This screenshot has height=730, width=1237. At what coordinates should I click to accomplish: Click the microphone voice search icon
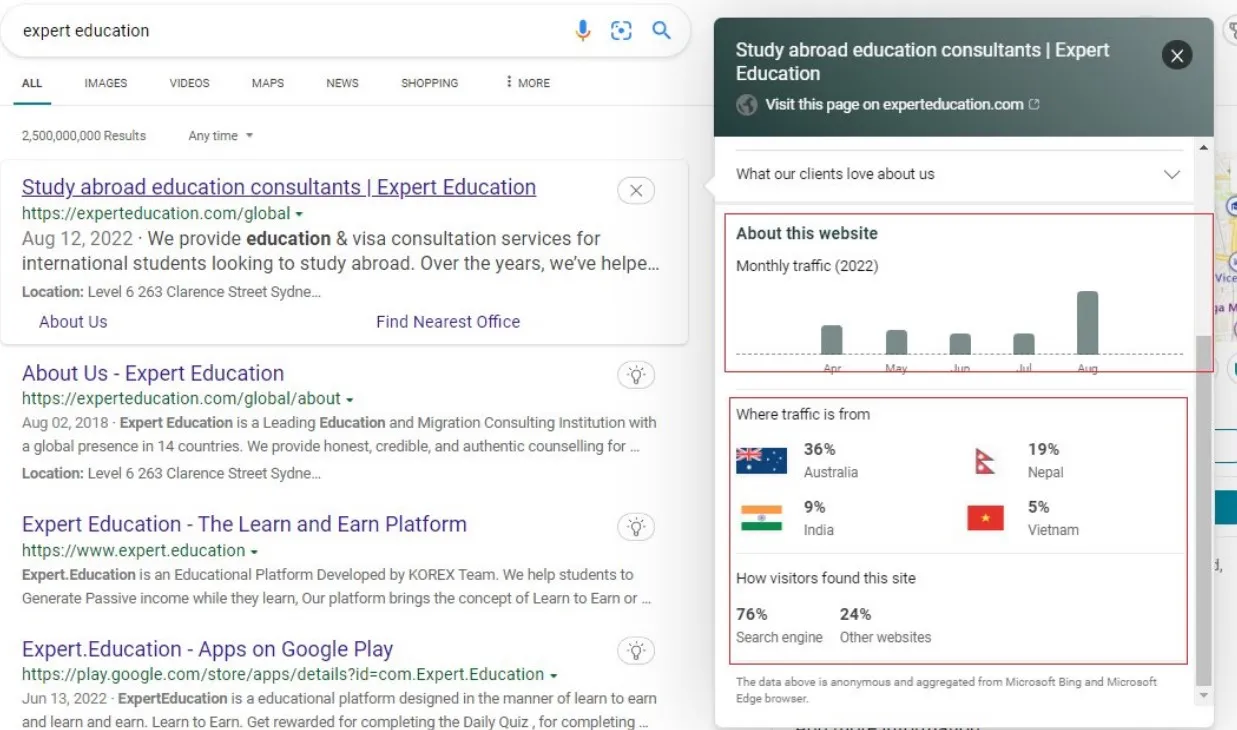tap(583, 31)
